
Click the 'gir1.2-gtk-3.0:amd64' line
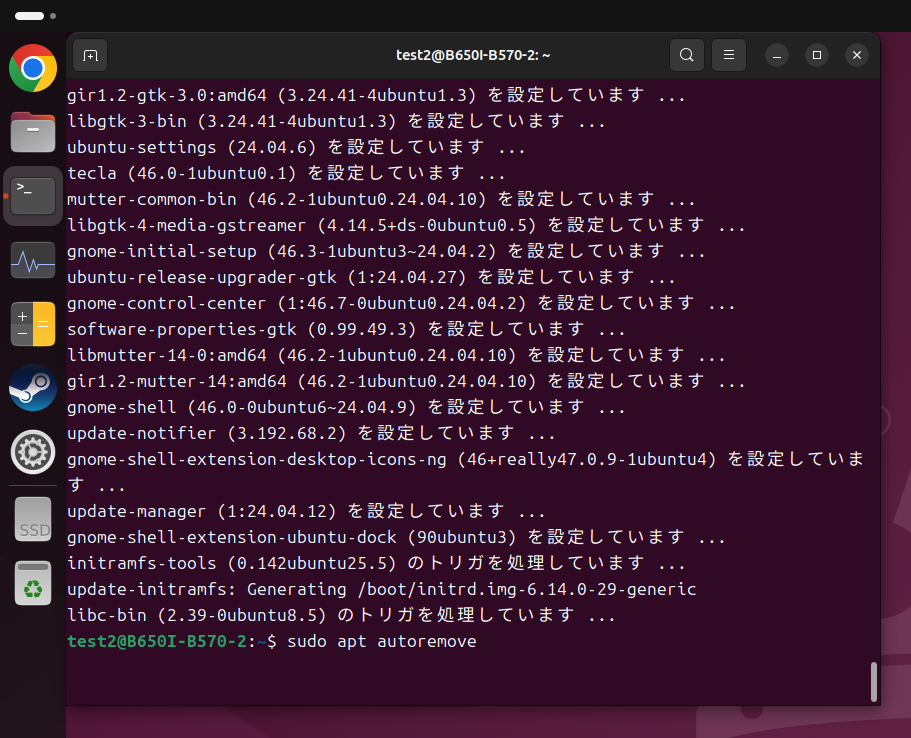(376, 95)
